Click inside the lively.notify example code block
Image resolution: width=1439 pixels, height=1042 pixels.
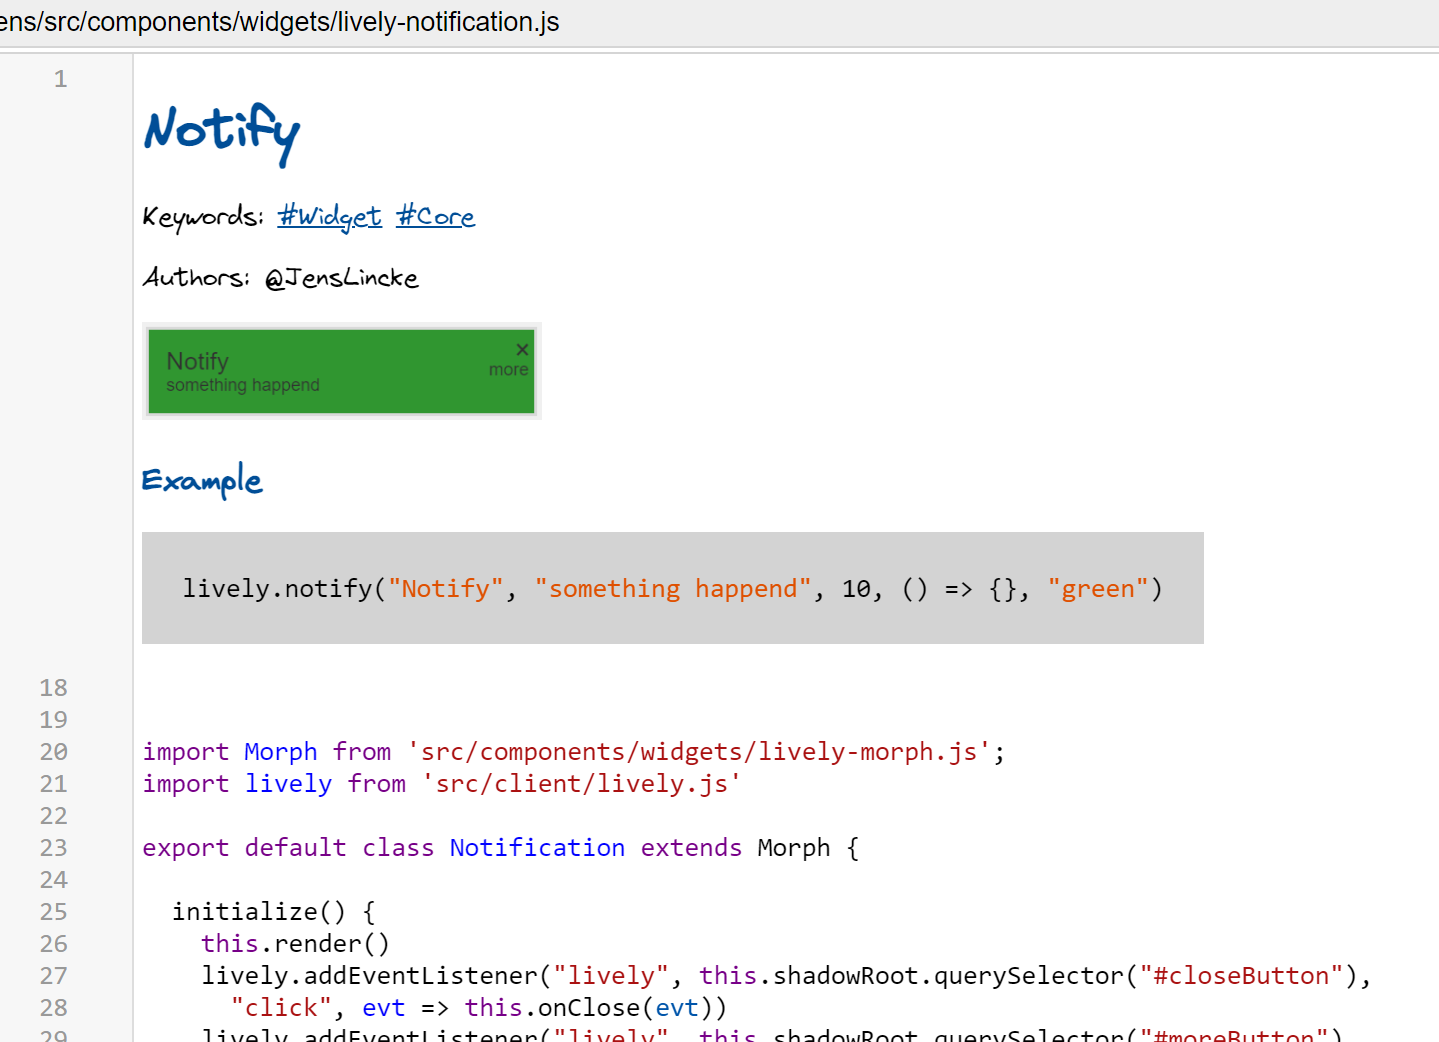[x=672, y=588]
